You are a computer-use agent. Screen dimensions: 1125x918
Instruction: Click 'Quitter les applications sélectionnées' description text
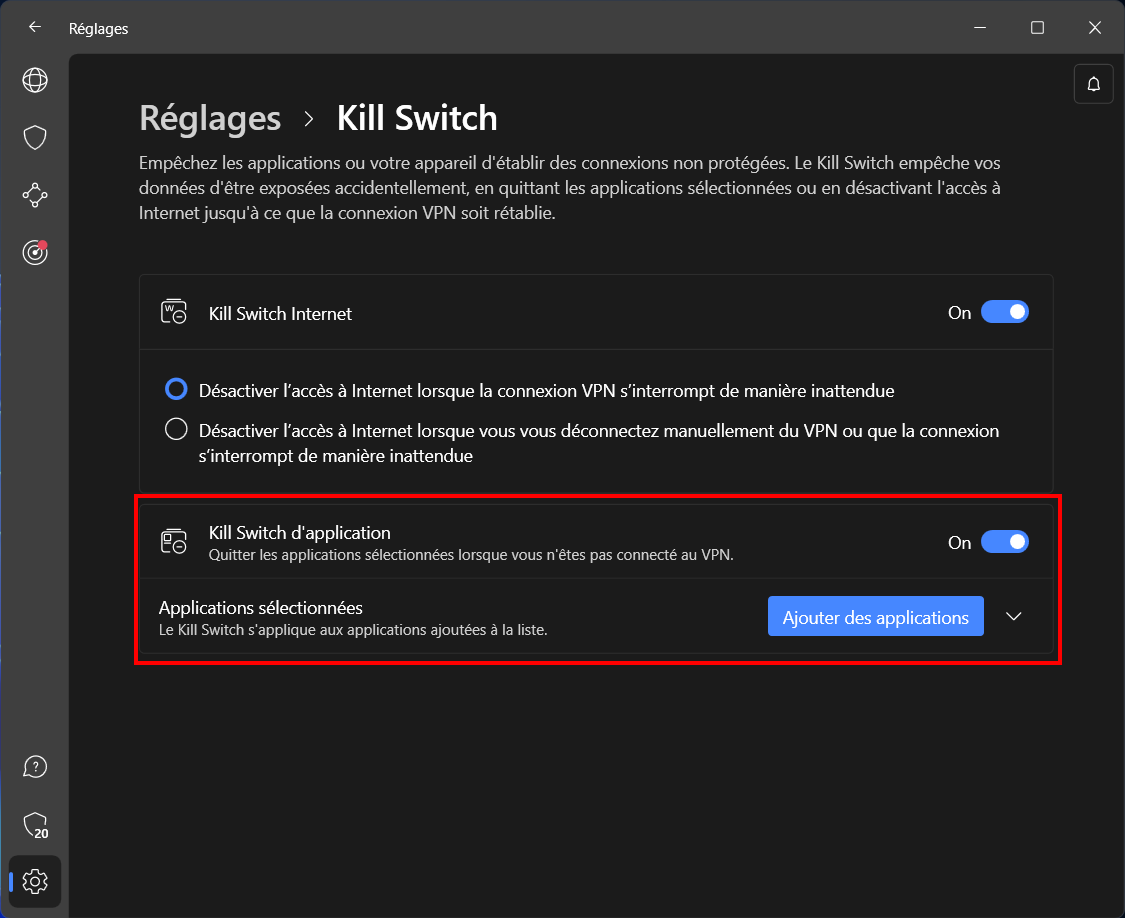(x=471, y=555)
